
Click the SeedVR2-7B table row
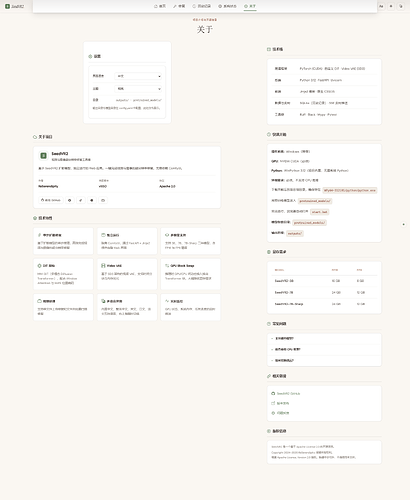coord(324,292)
